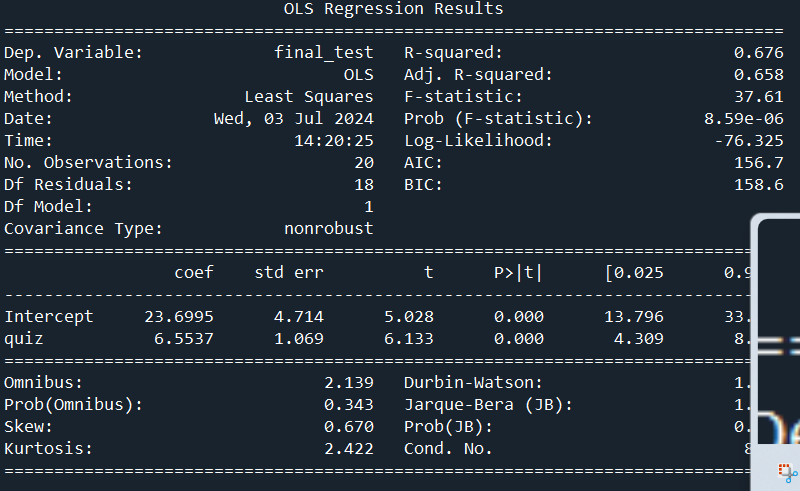The image size is (800, 491).
Task: Click the Intercept coefficient 23.6995
Action: click(x=179, y=316)
